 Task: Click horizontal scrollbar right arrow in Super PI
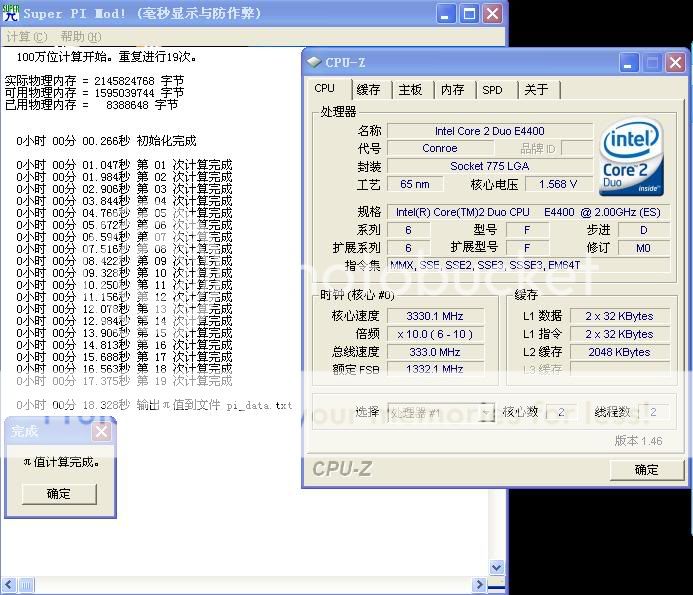[x=479, y=585]
